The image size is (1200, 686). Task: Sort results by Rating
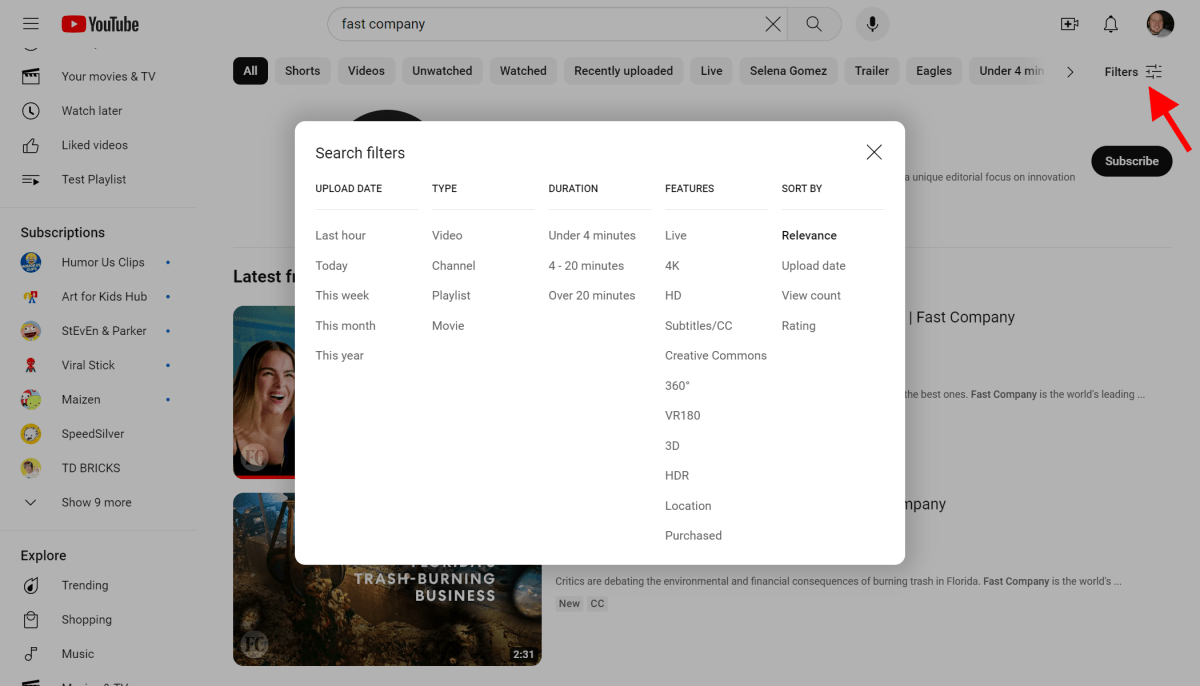coord(799,326)
